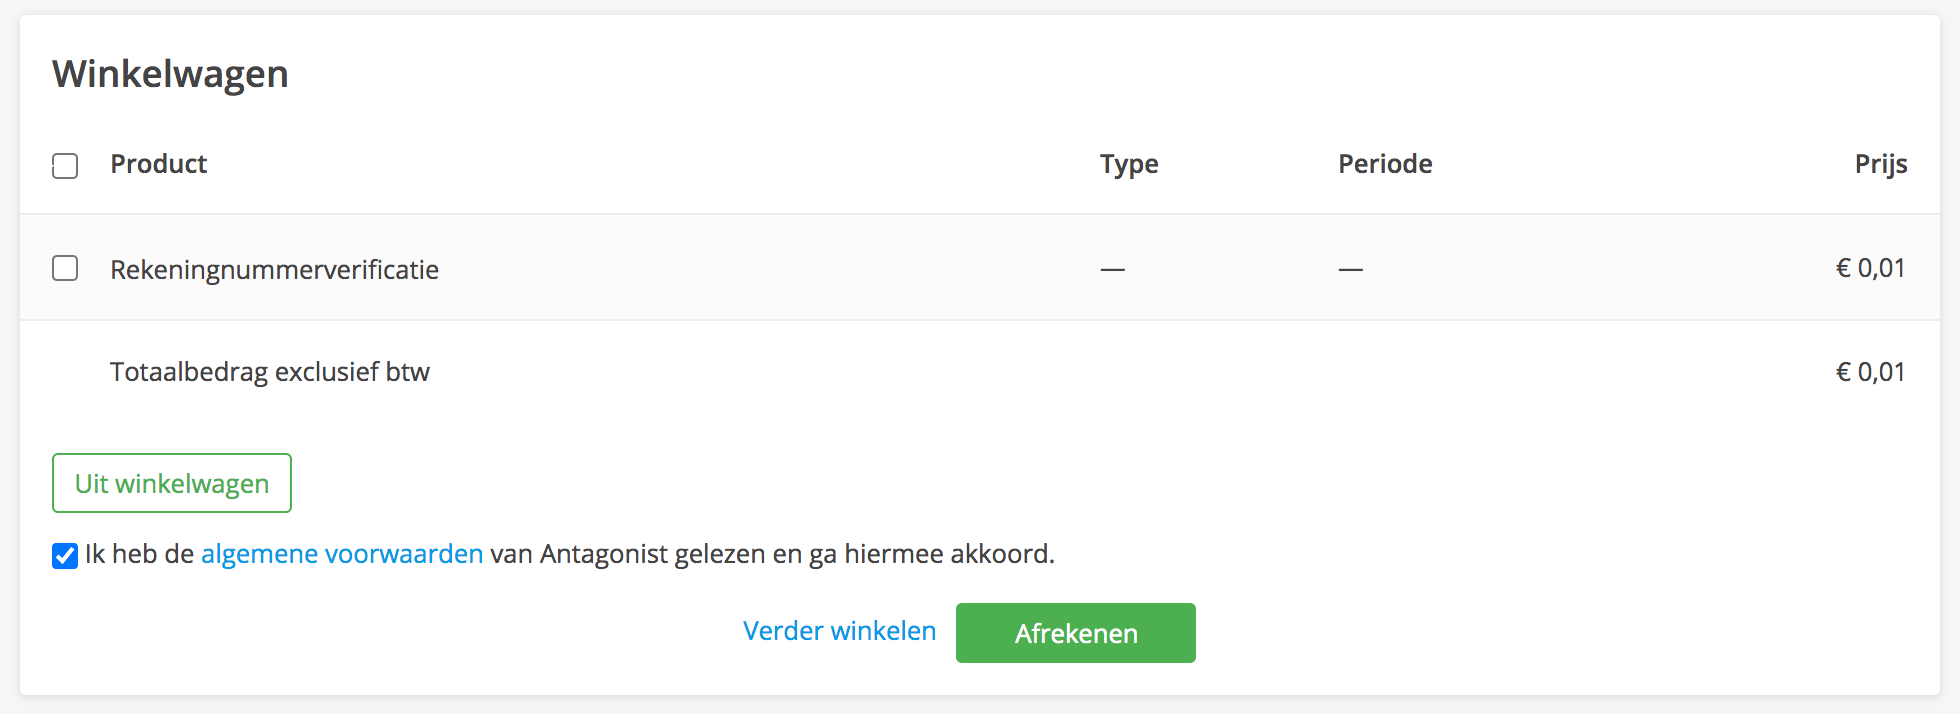Click the € 0,01 price of Rekeningnummerverificatie
This screenshot has height=714, width=1960.
tap(1871, 267)
